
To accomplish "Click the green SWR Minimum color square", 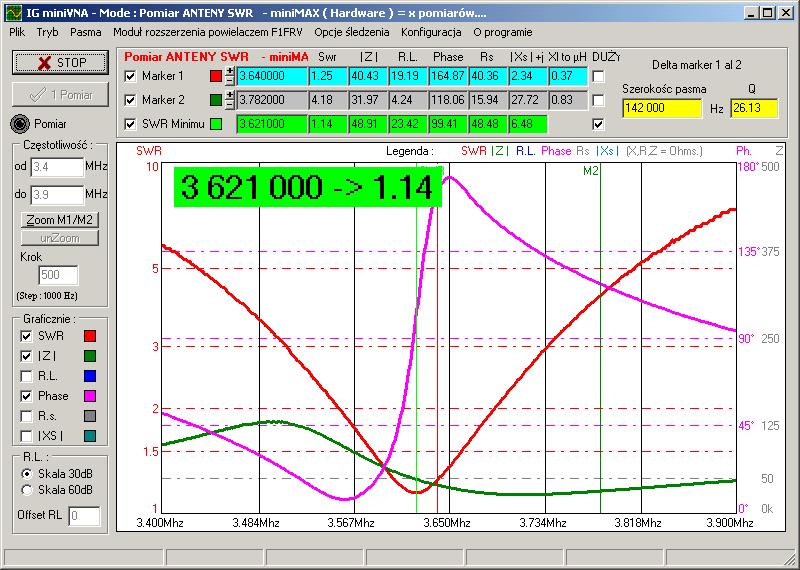I will 216,124.
